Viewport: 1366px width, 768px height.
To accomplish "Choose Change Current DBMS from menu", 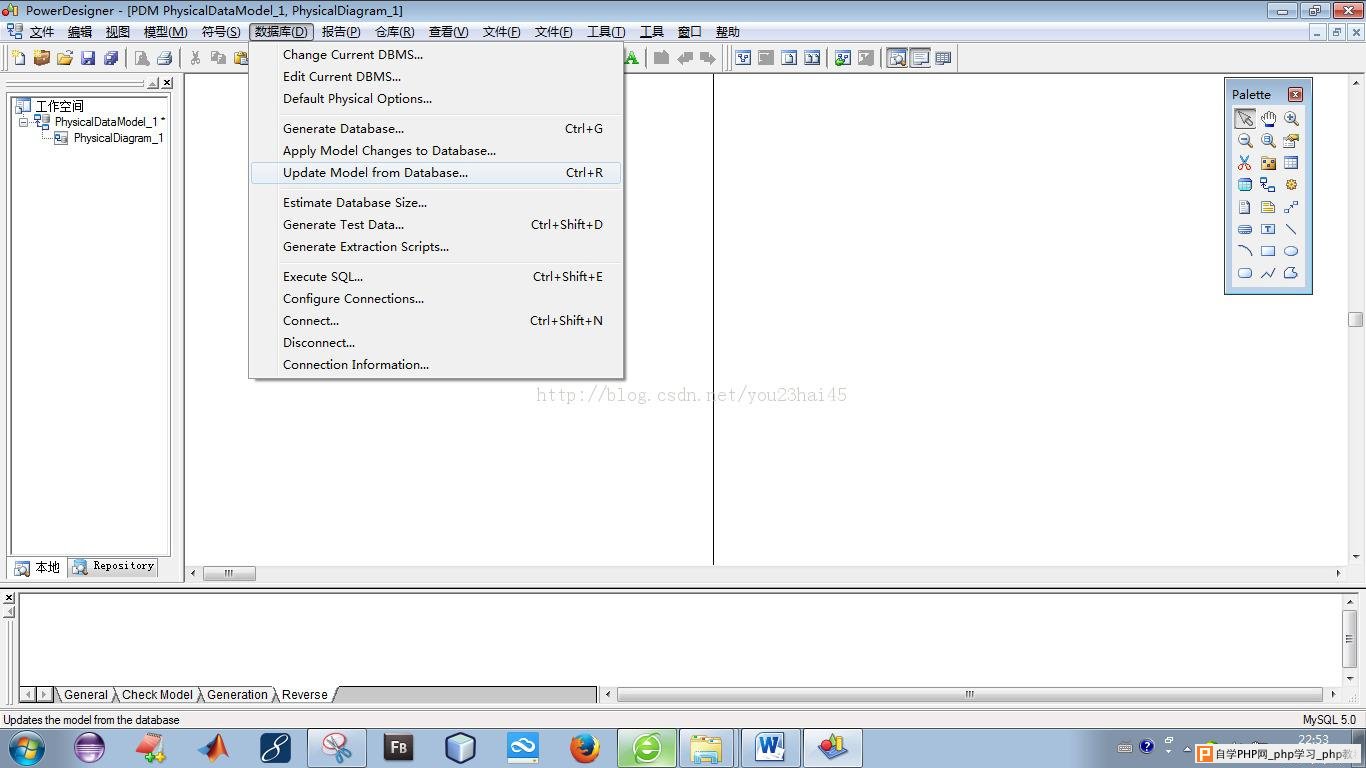I will 435,55.
